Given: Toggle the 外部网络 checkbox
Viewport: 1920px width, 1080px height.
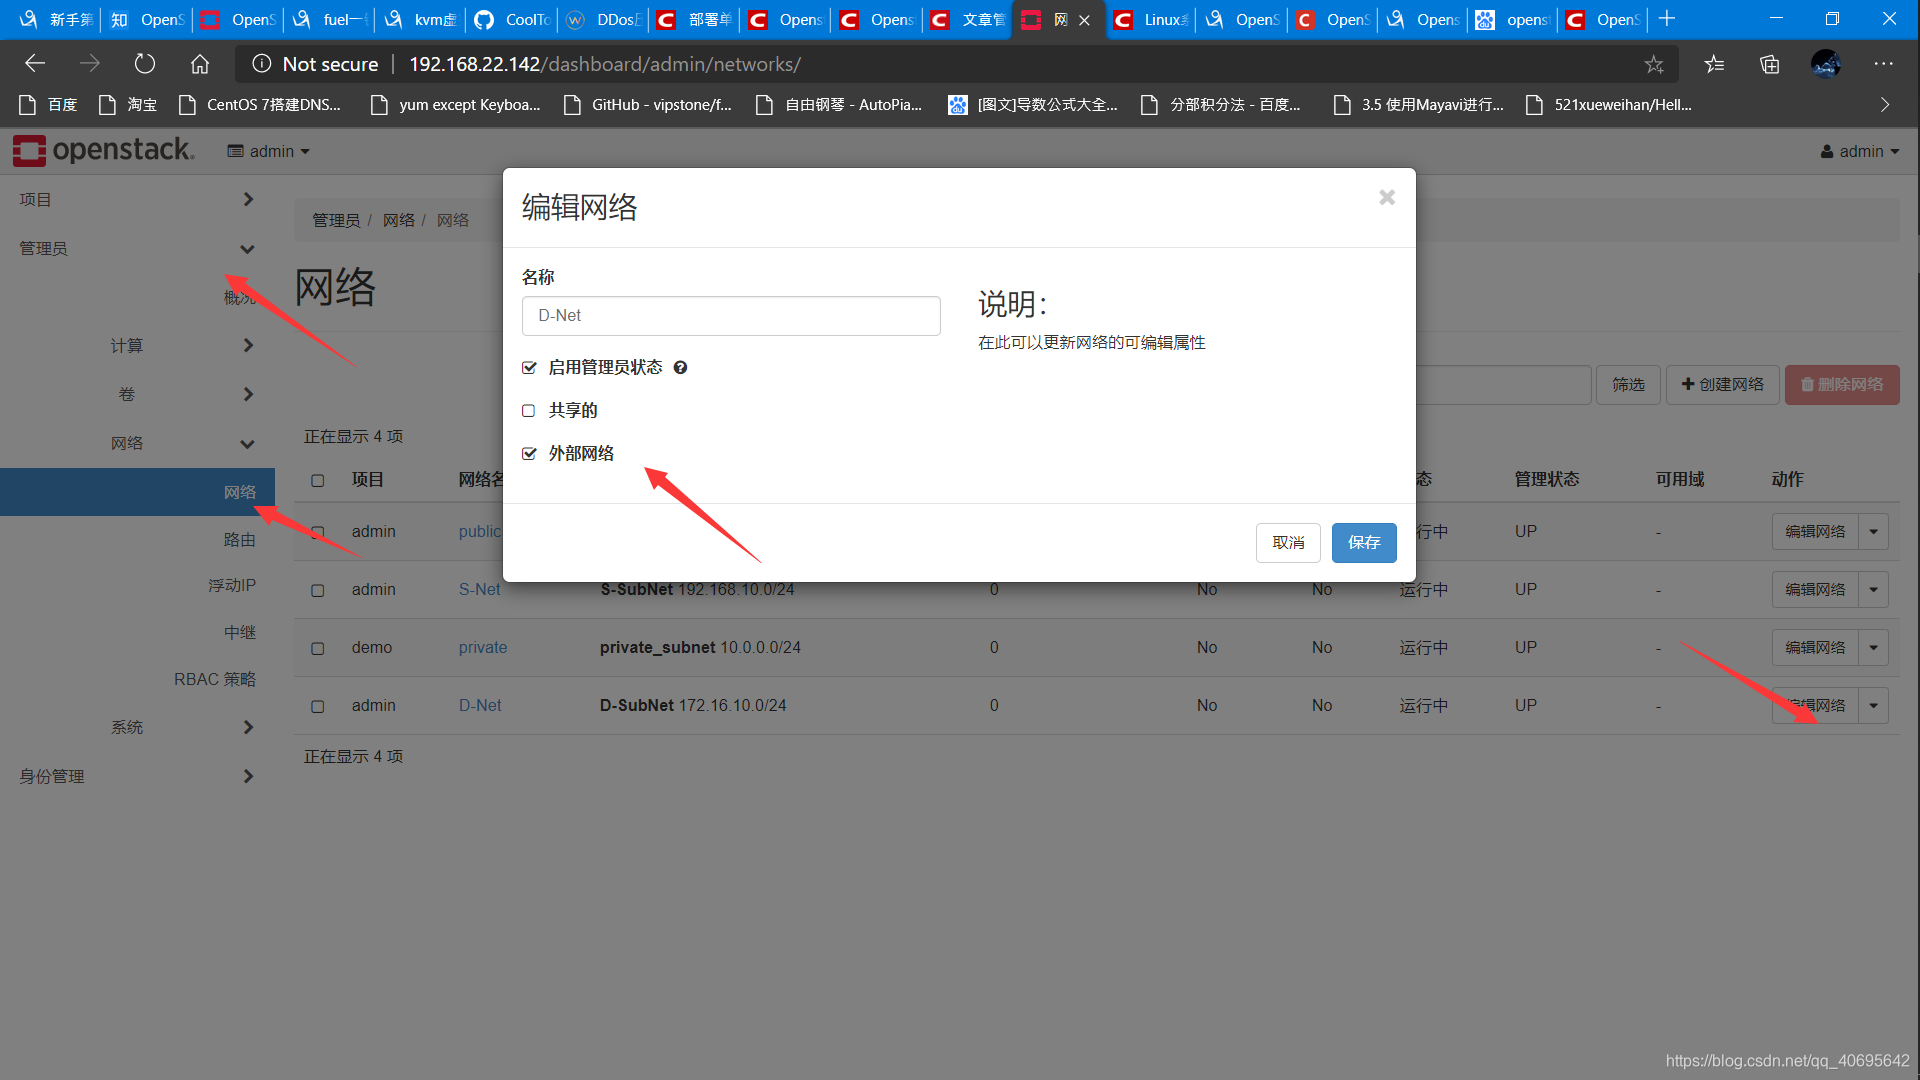Looking at the screenshot, I should point(529,454).
